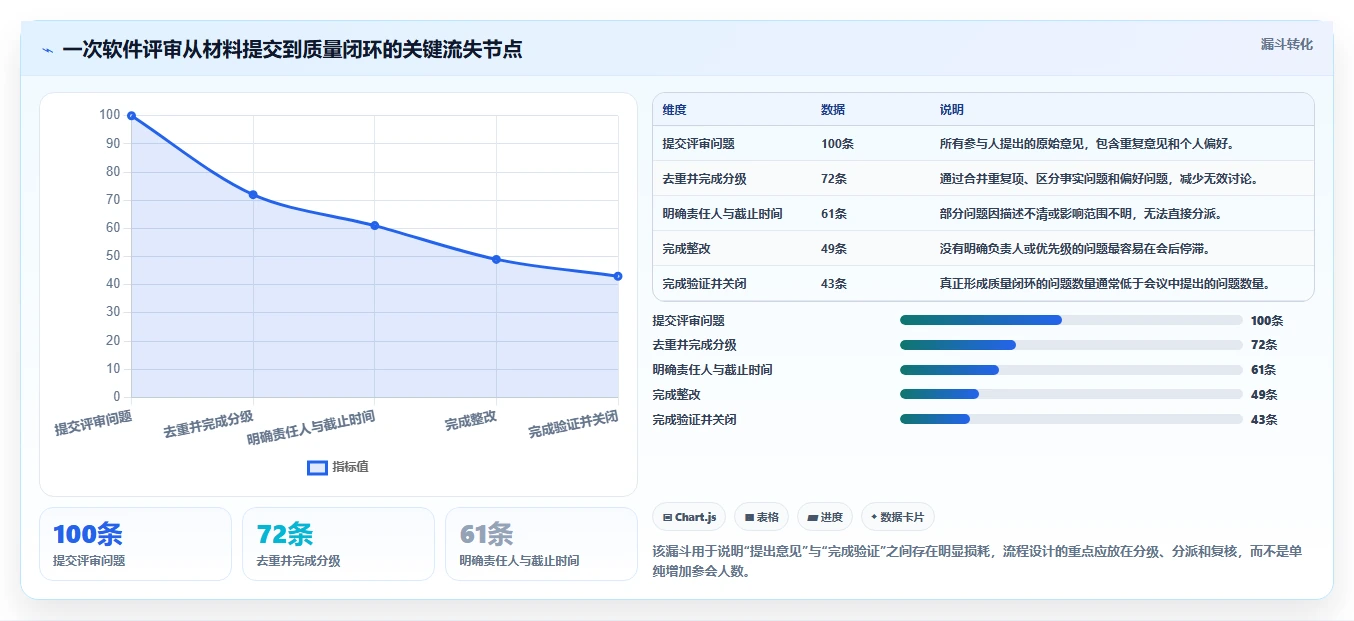Click the chart point at 完成验证并关闭 (43)
Screen dimensions: 1354x621
point(618,276)
